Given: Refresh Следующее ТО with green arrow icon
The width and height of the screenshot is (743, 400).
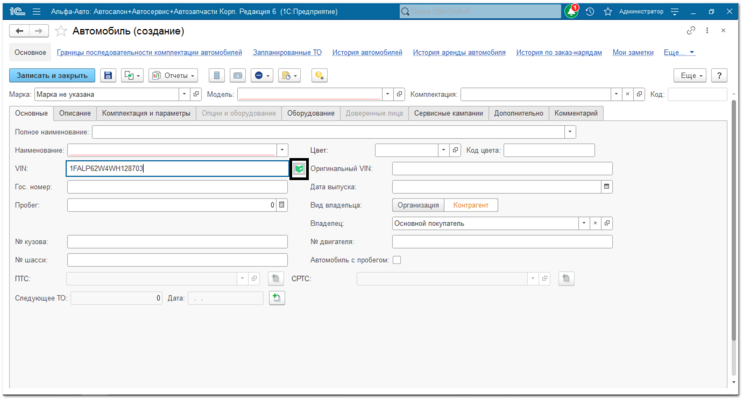Looking at the screenshot, I should point(277,298).
